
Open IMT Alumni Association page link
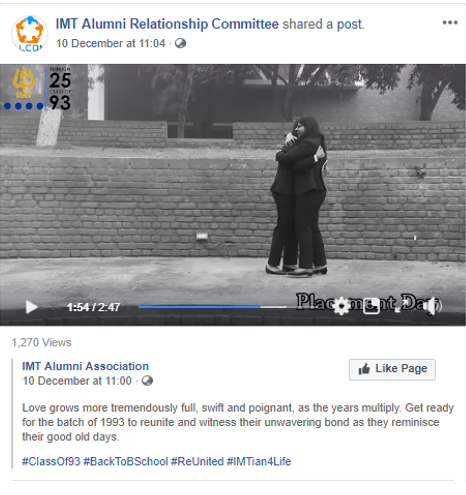coord(85,366)
